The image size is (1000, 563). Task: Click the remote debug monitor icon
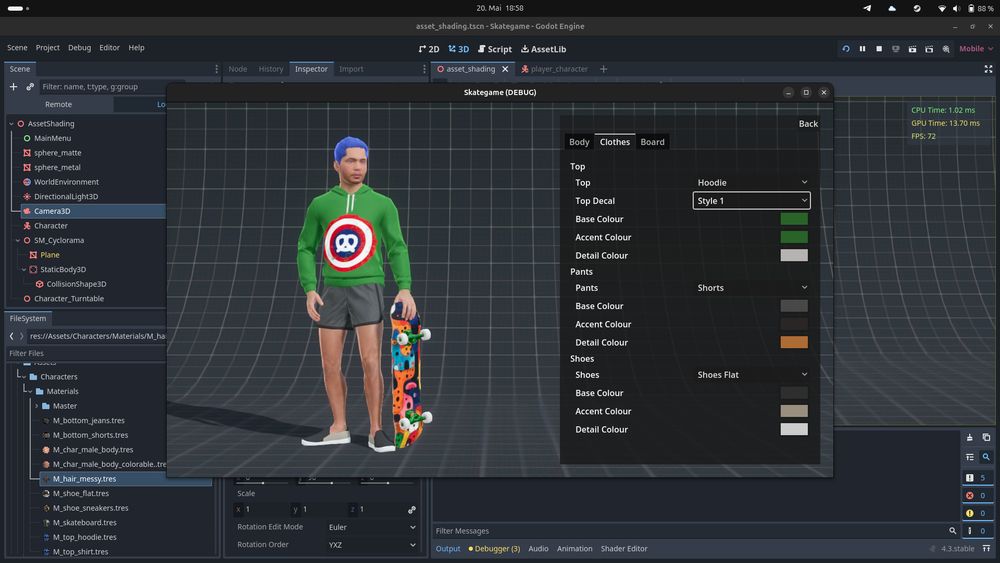[x=895, y=48]
